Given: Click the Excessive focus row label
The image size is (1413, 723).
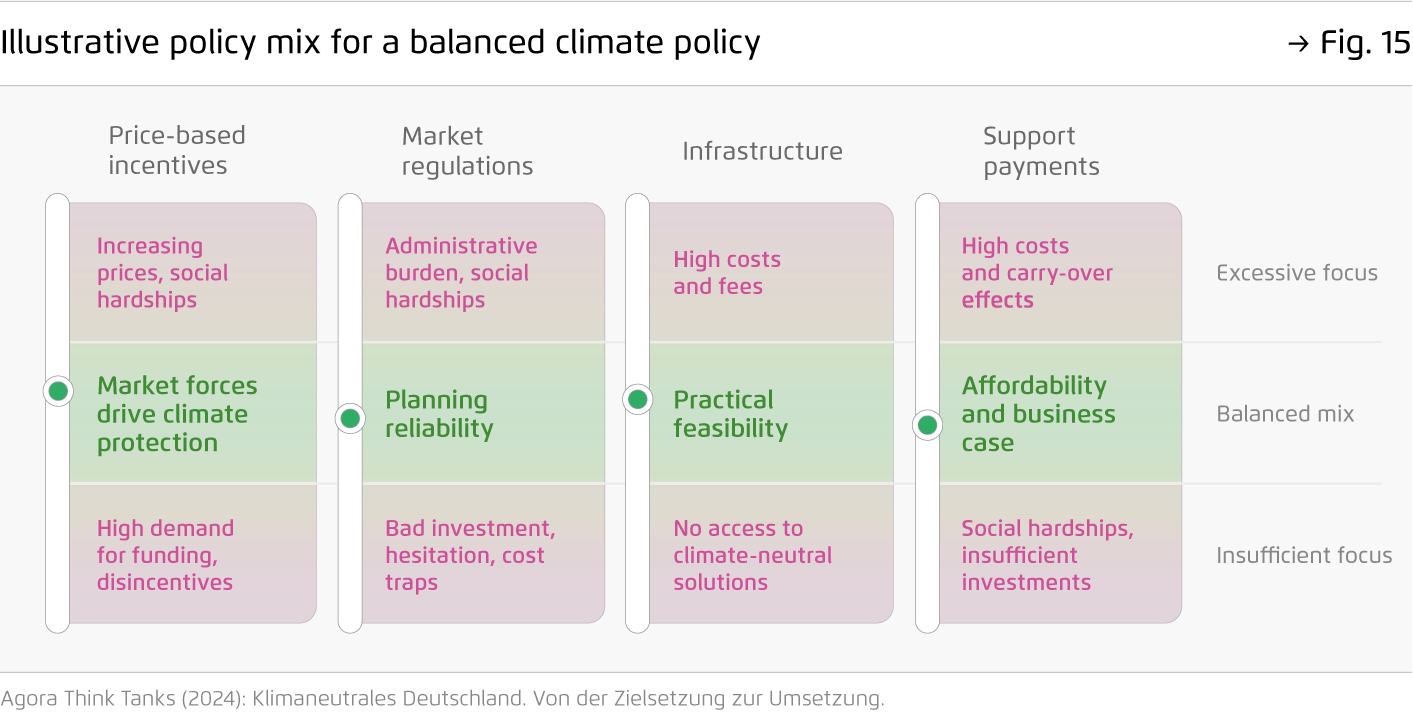Looking at the screenshot, I should 1296,273.
